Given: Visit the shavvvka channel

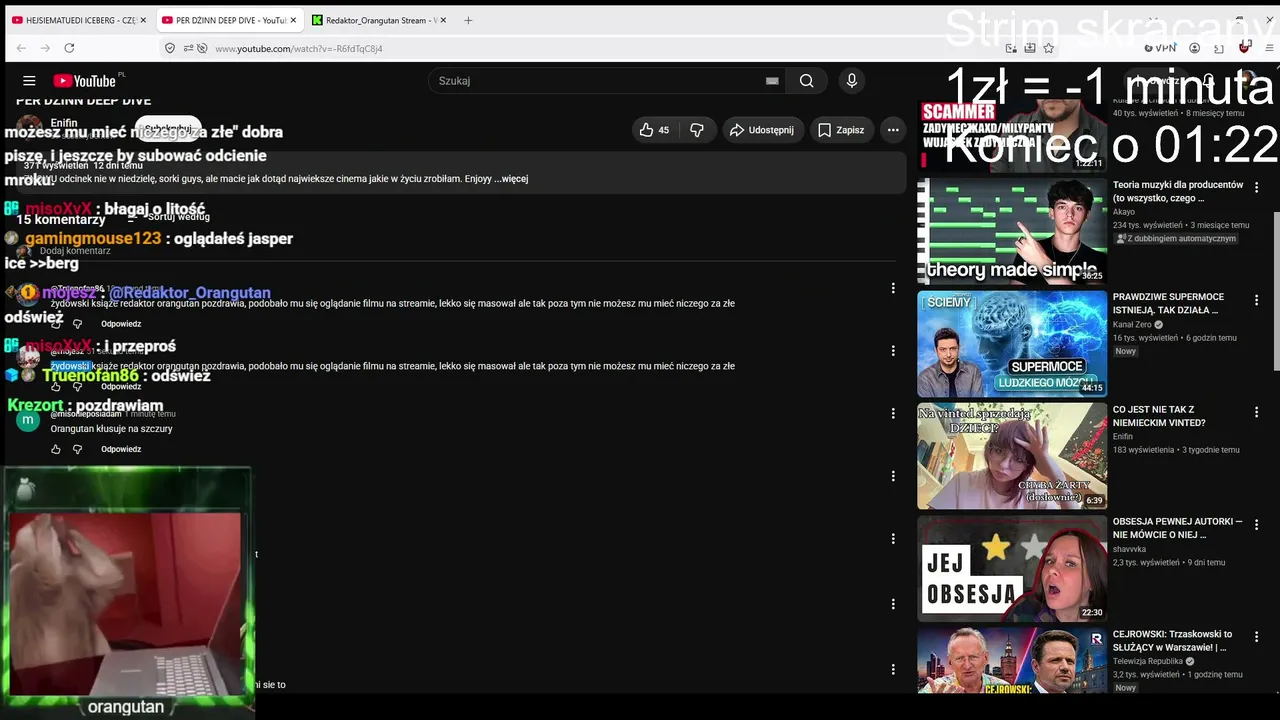Looking at the screenshot, I should (1130, 549).
